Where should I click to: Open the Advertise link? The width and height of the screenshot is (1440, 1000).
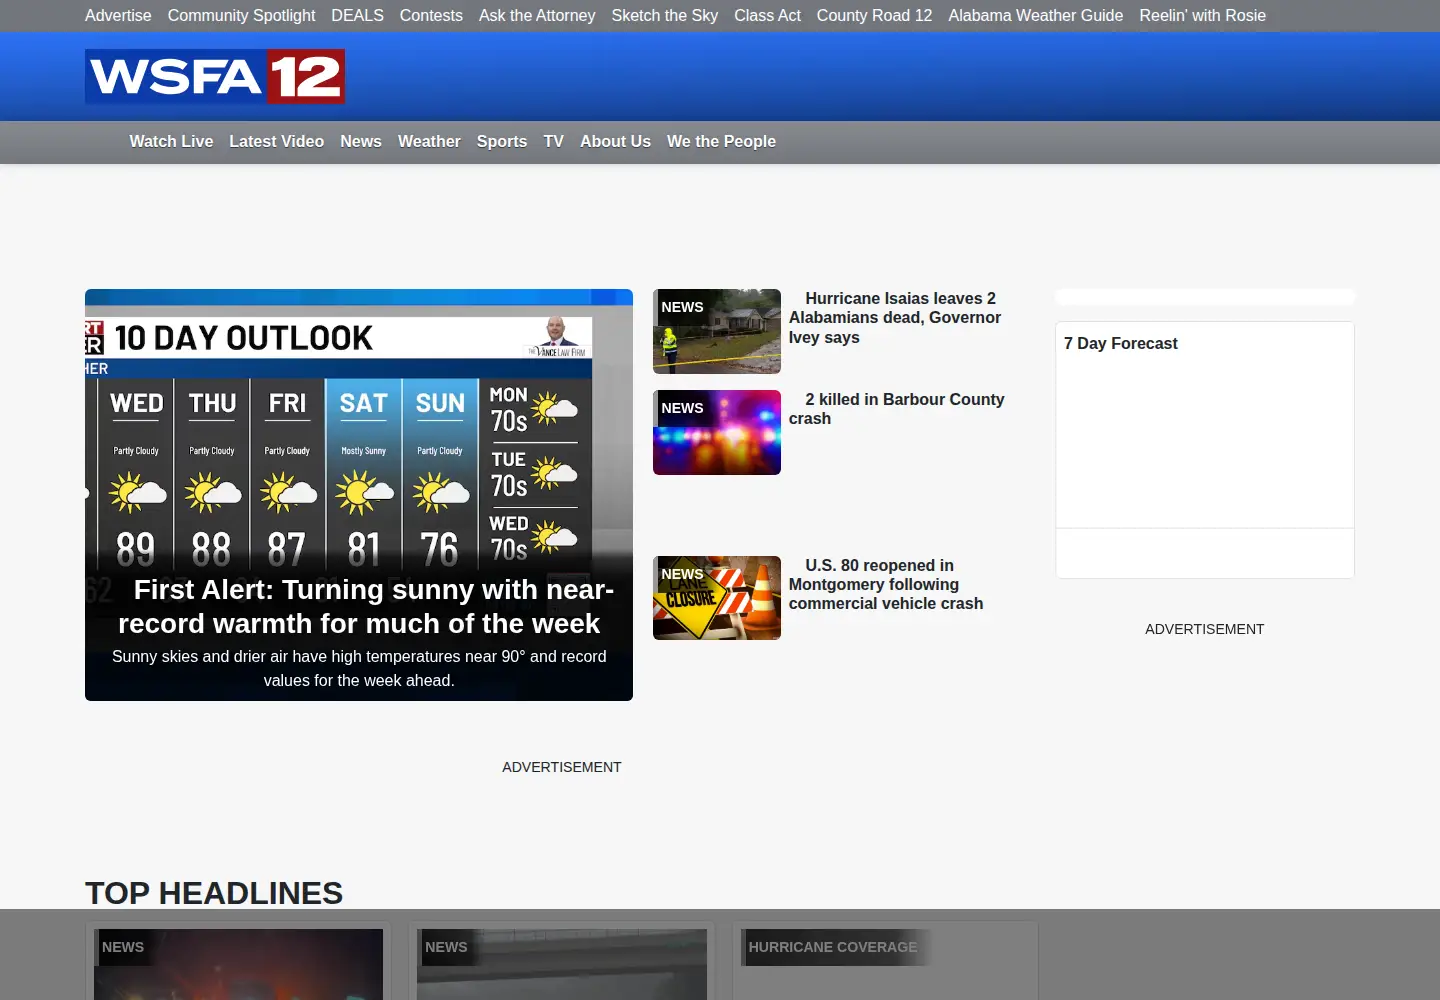pos(118,16)
